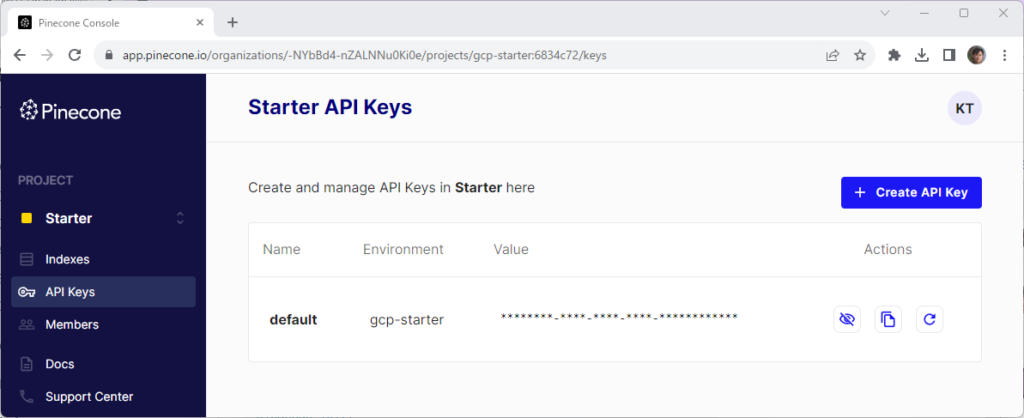Toggle the browser side panel icon

(949, 56)
